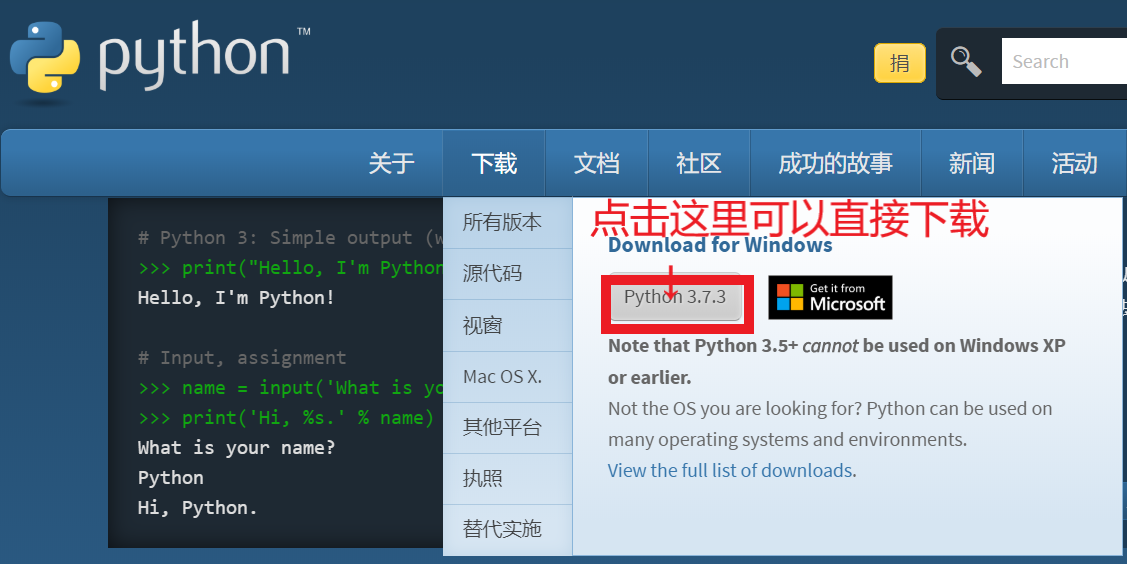The height and width of the screenshot is (564, 1127).
Task: Click the python wordmark text
Action: pyautogui.click(x=194, y=56)
